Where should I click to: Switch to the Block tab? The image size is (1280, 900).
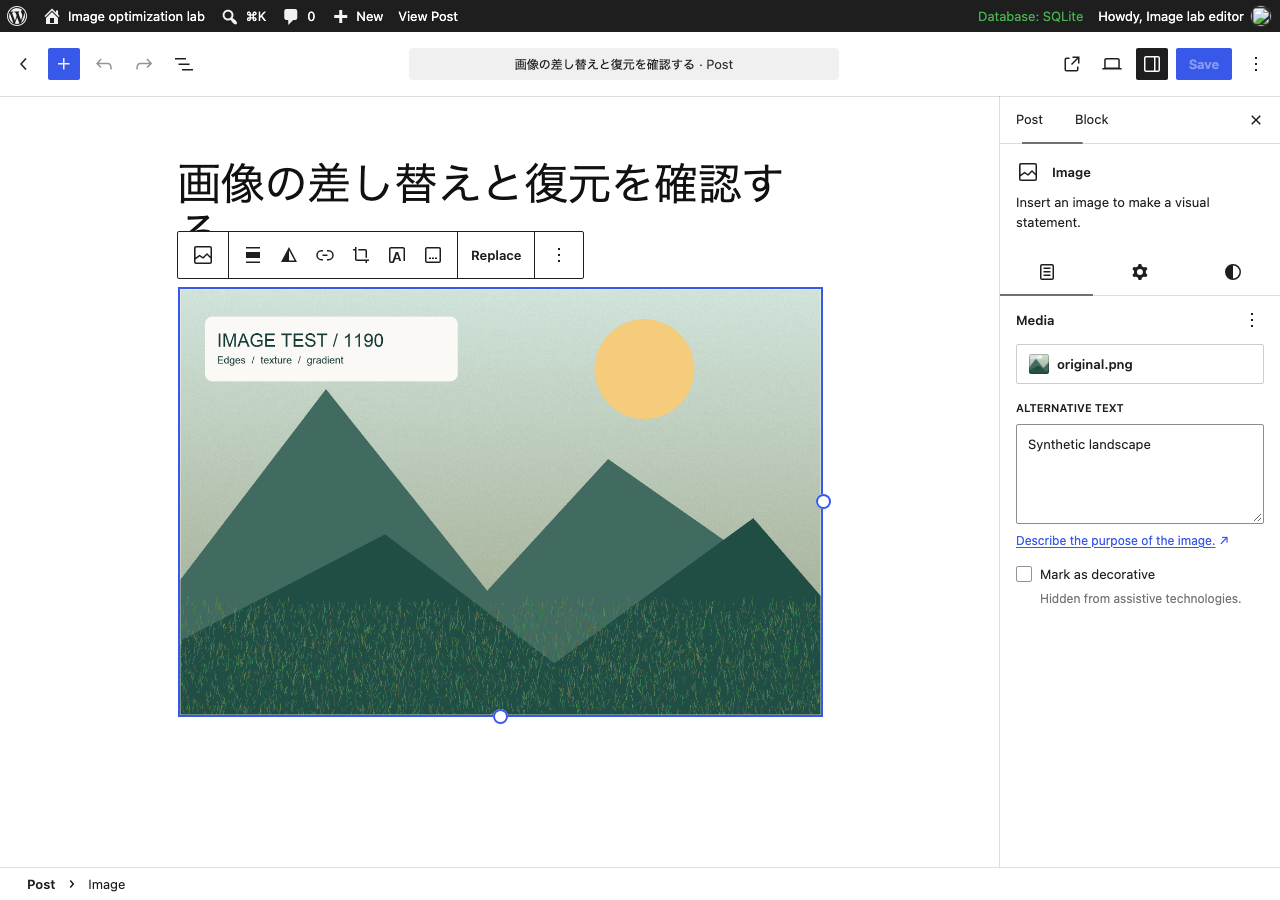tap(1091, 120)
